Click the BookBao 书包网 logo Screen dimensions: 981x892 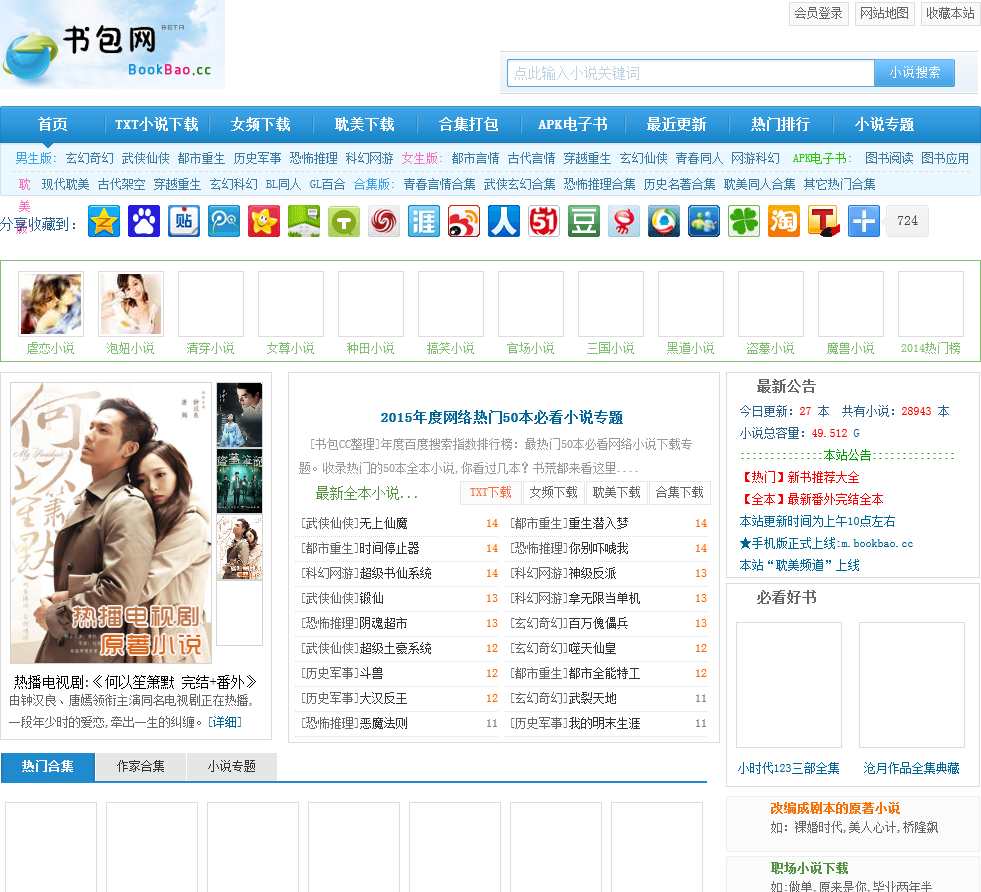[113, 45]
